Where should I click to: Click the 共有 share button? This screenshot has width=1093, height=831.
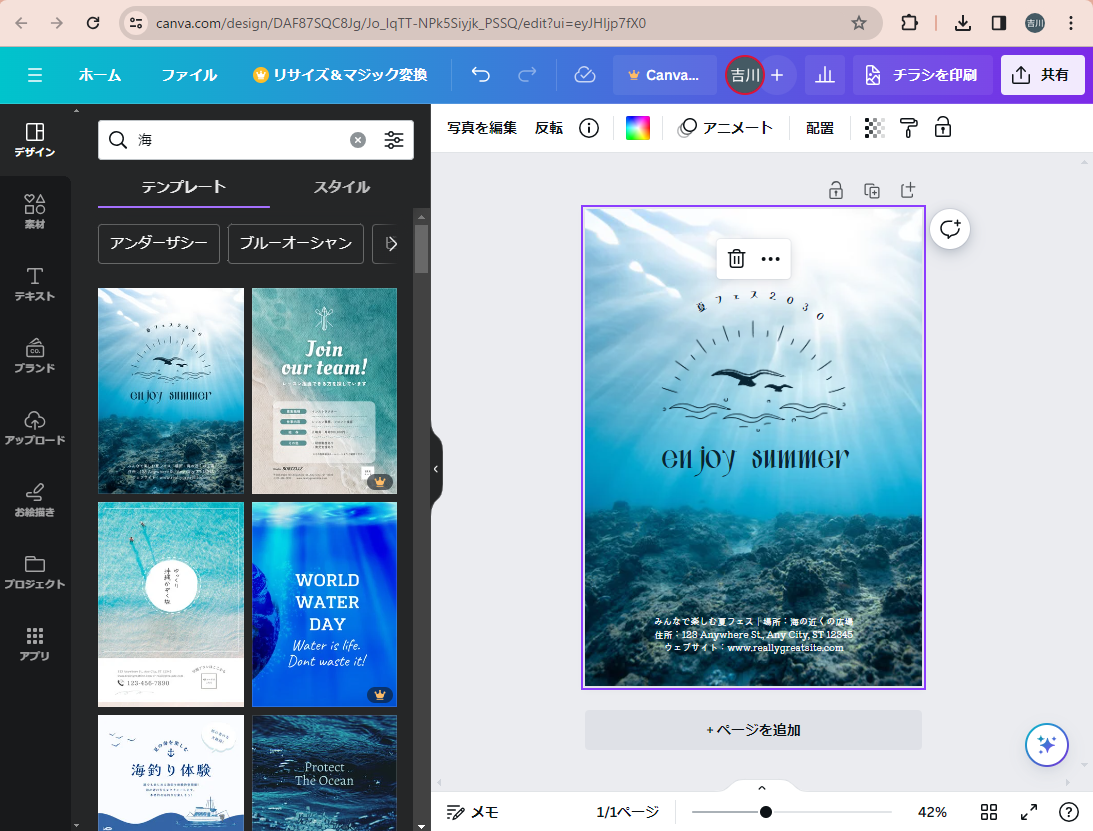pyautogui.click(x=1042, y=75)
